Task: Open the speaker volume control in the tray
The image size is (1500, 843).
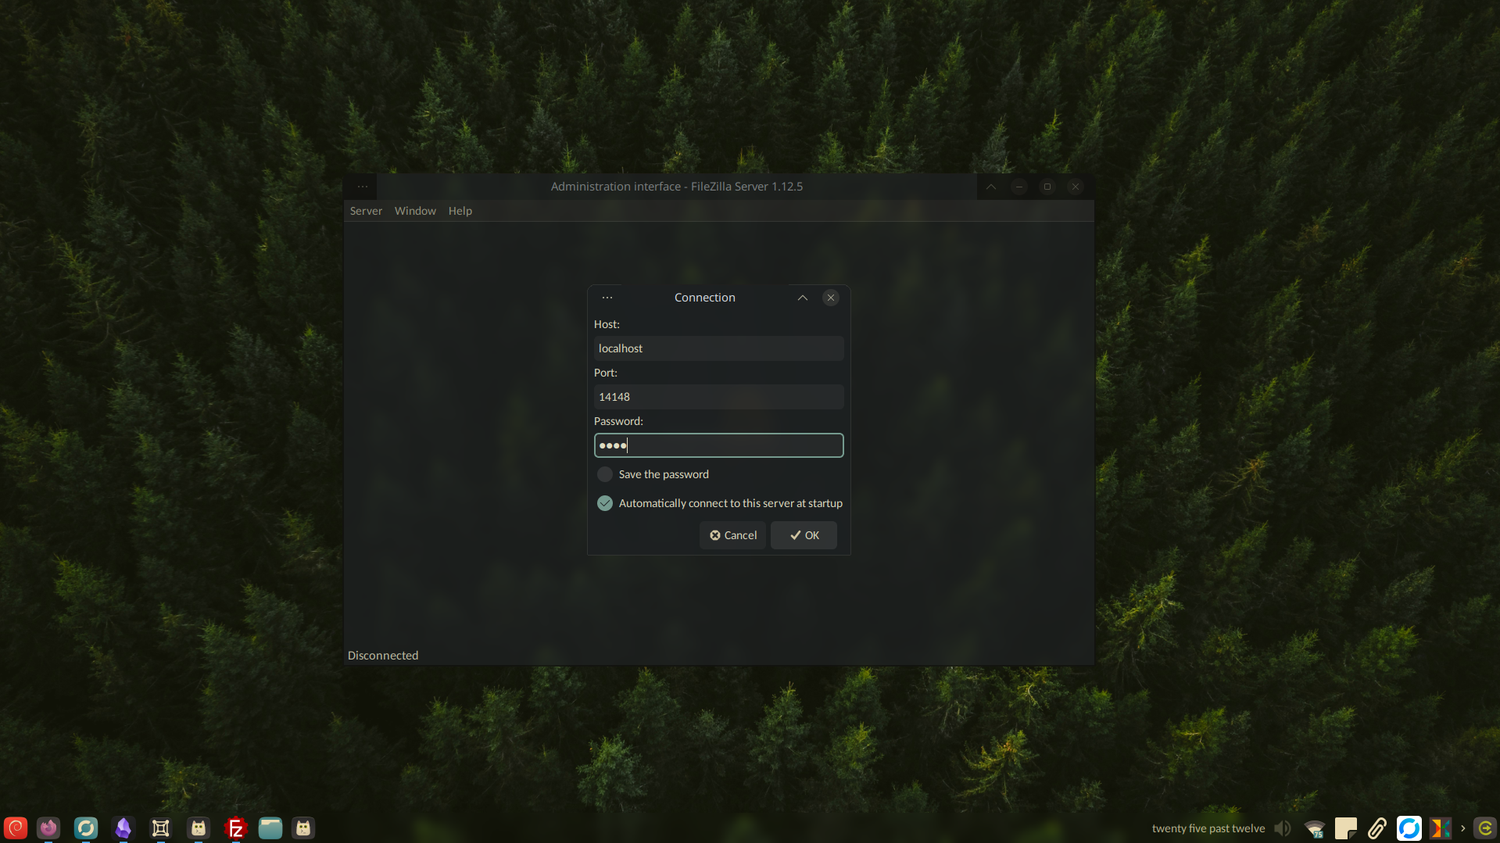Action: [1282, 828]
